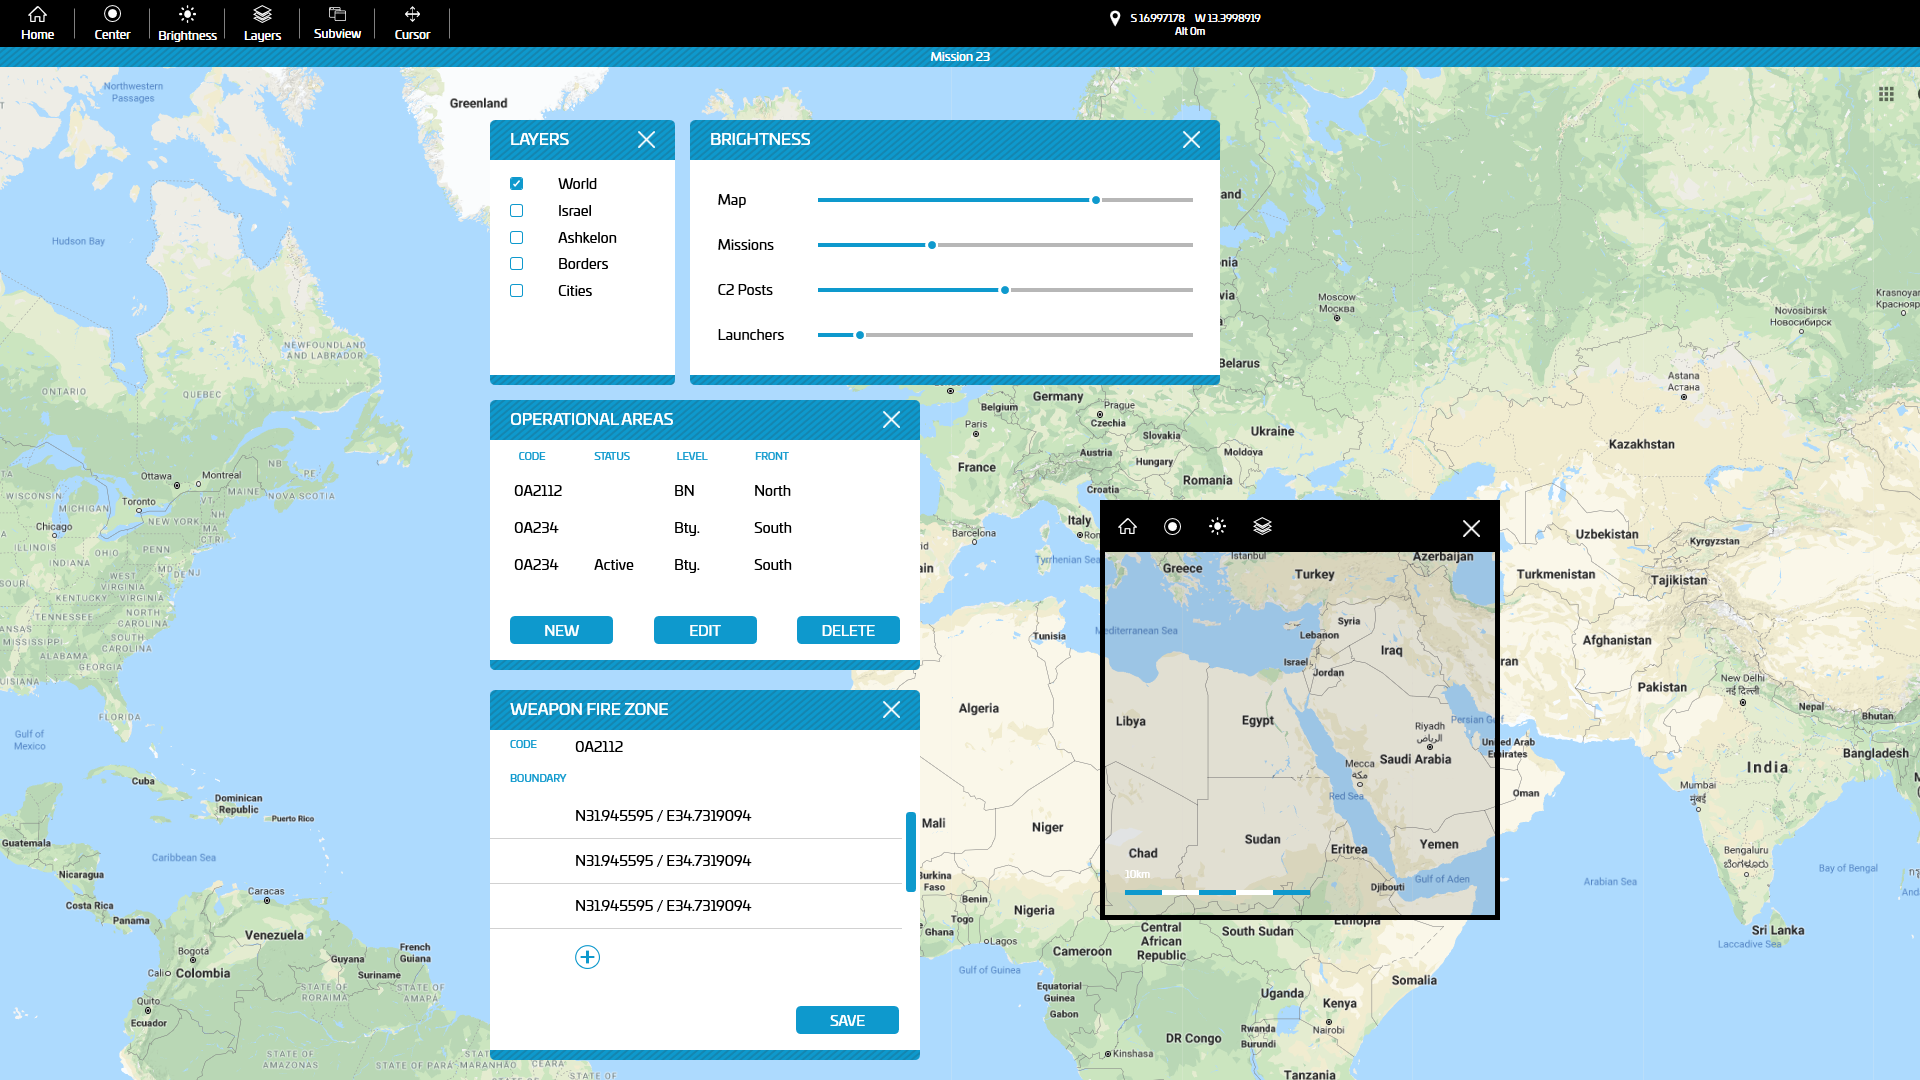Close the Operational Areas panel
The height and width of the screenshot is (1080, 1920).
(x=891, y=420)
